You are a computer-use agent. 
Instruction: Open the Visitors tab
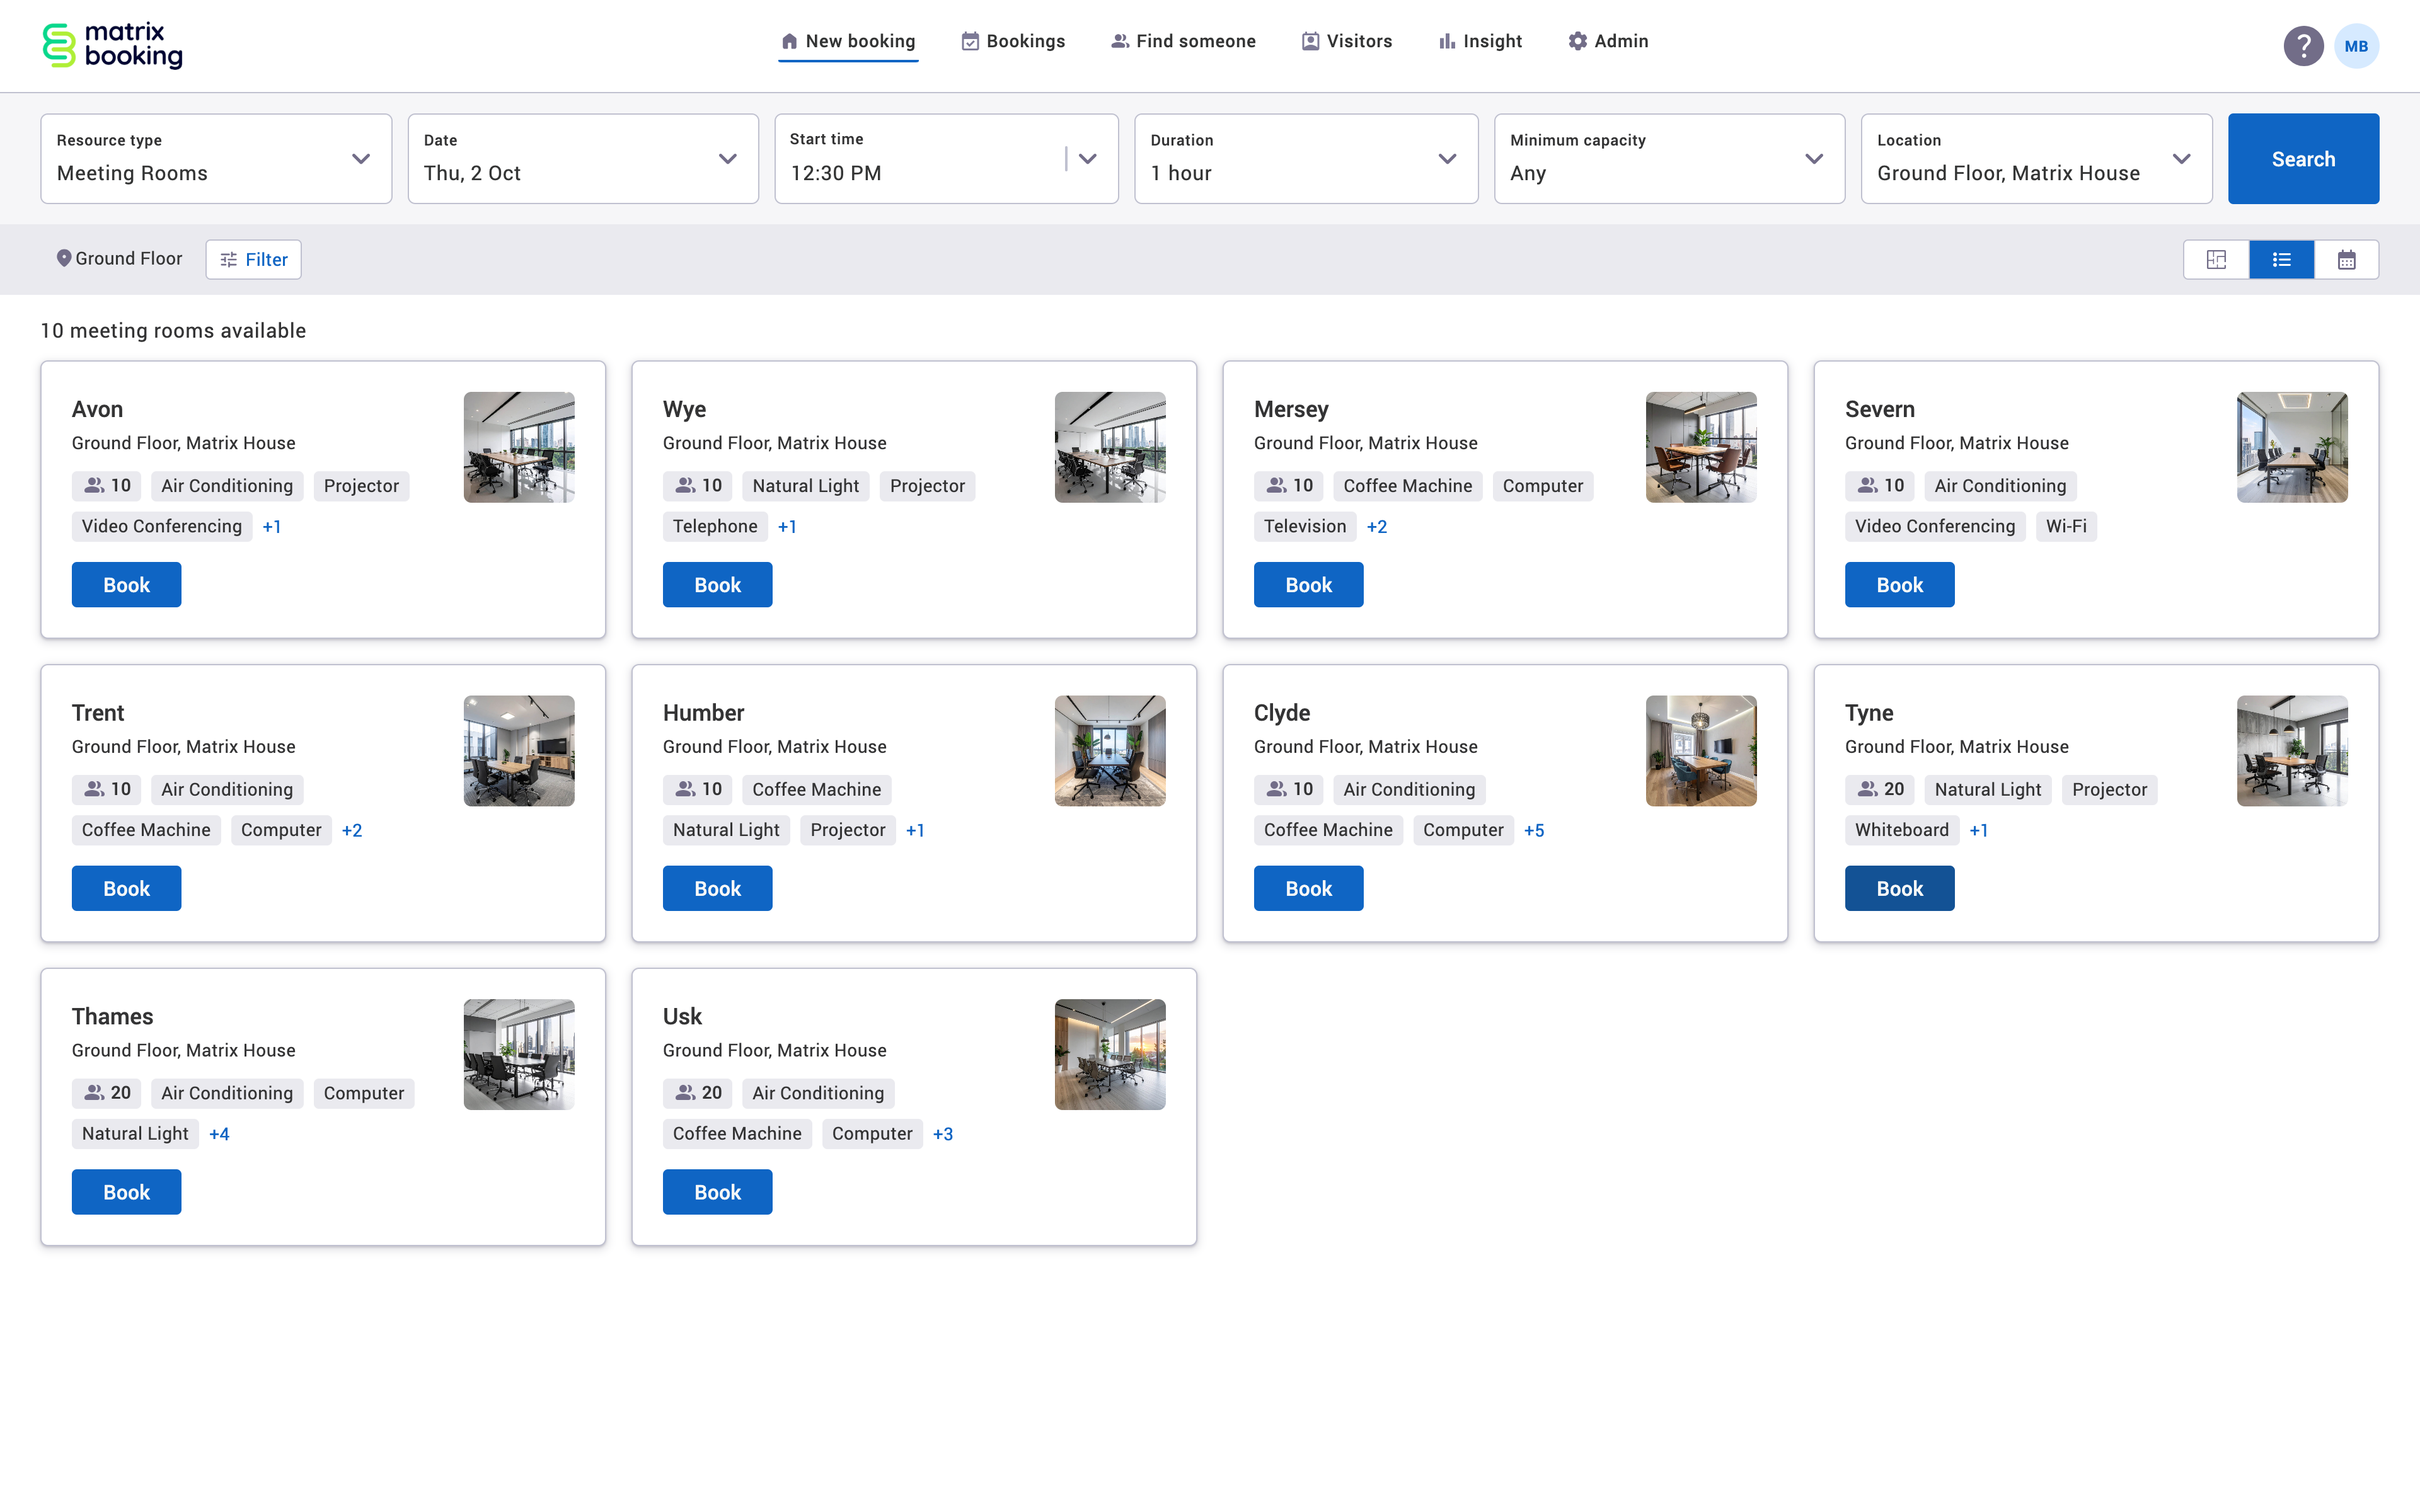tap(1346, 41)
